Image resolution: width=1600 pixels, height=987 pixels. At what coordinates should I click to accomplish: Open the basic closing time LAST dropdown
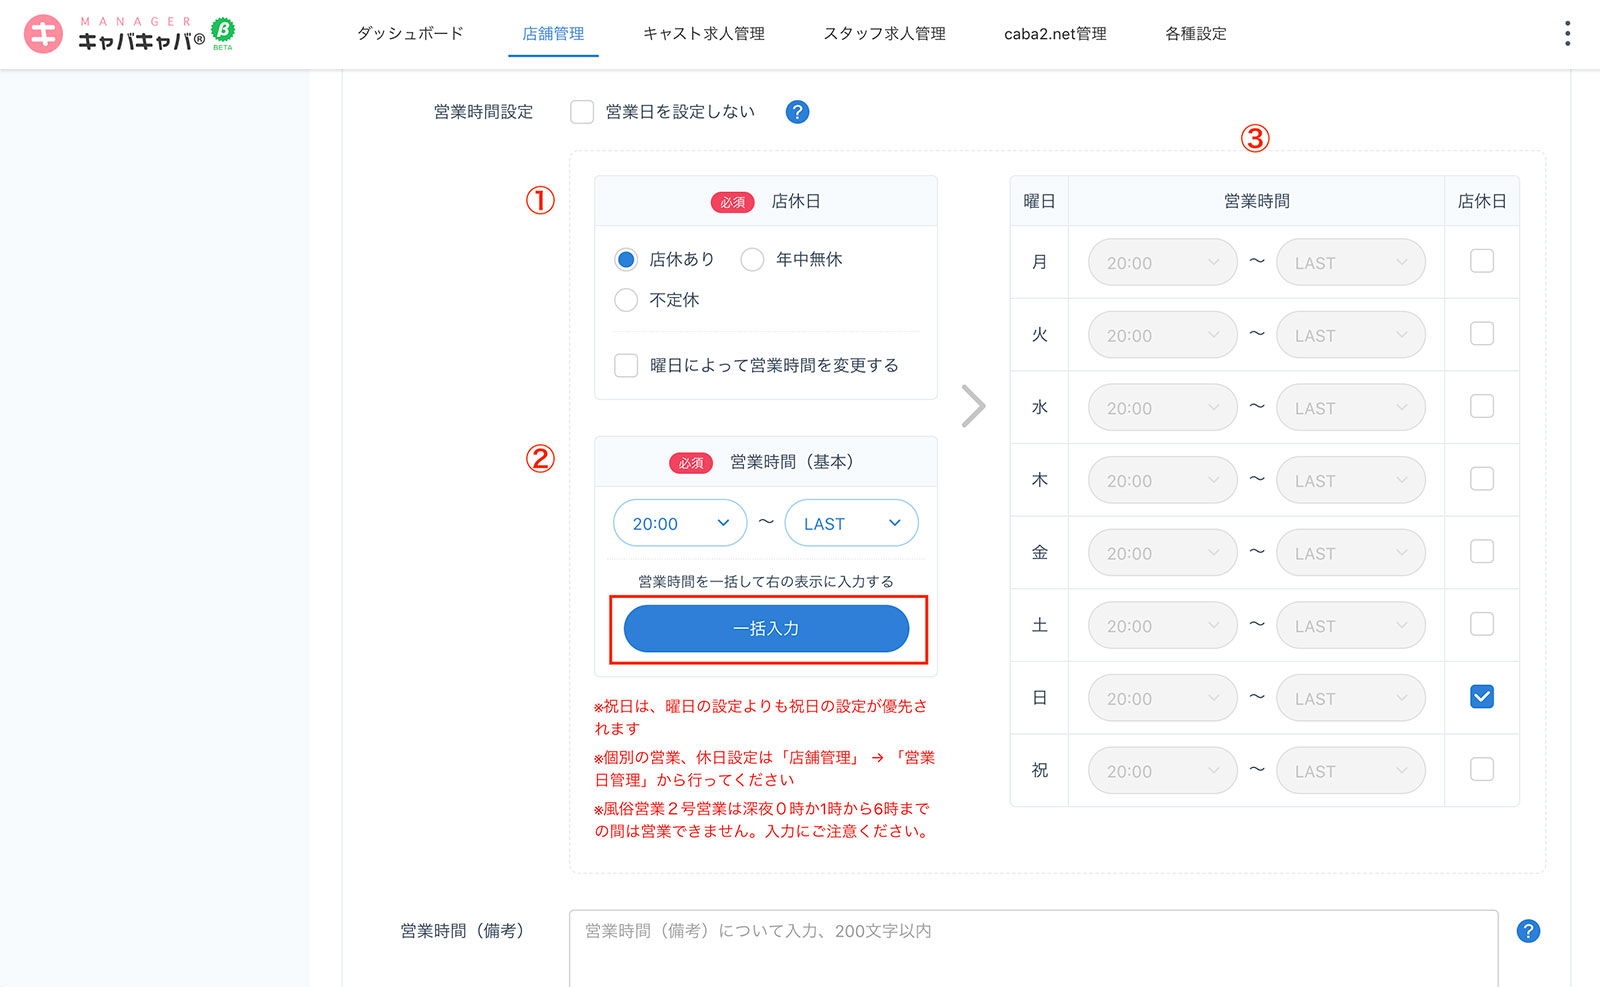(x=851, y=523)
